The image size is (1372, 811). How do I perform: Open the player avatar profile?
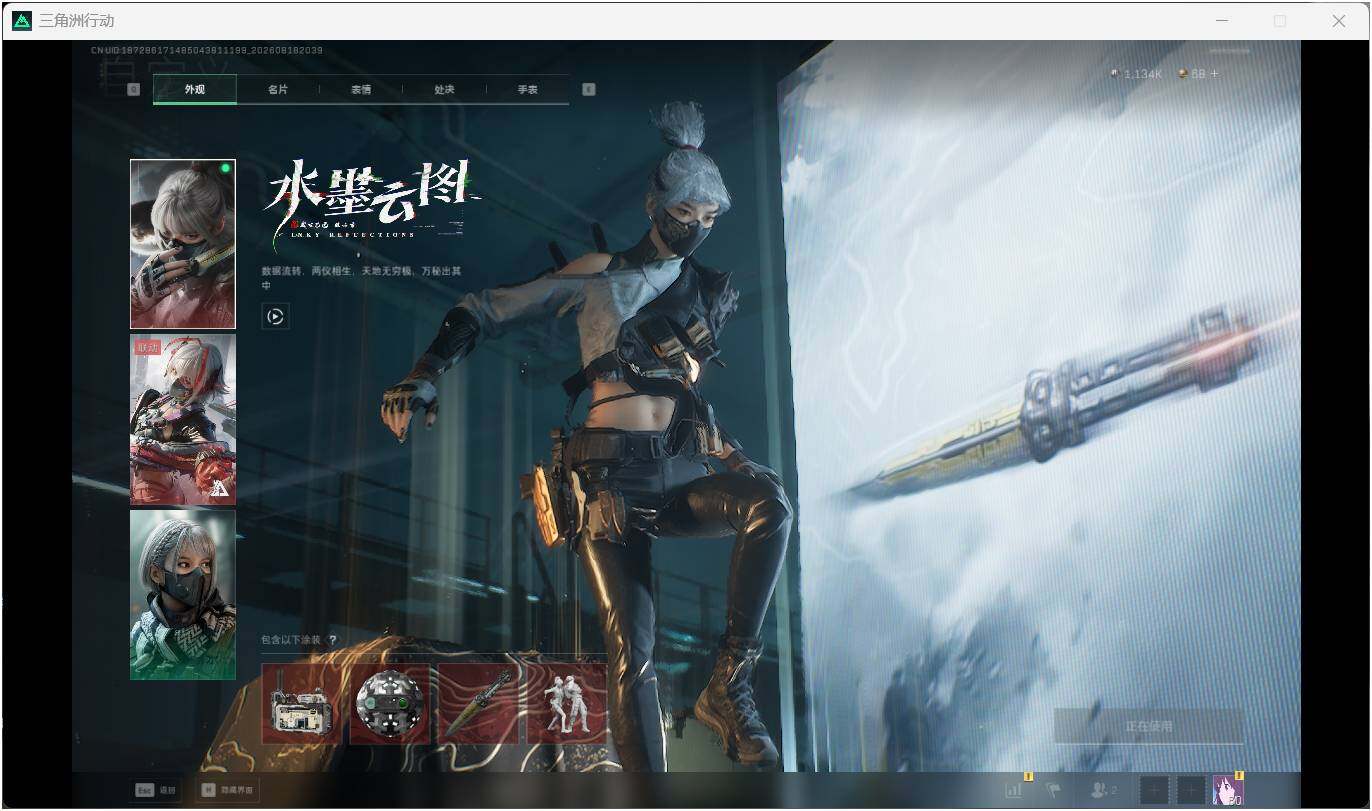(x=1228, y=790)
